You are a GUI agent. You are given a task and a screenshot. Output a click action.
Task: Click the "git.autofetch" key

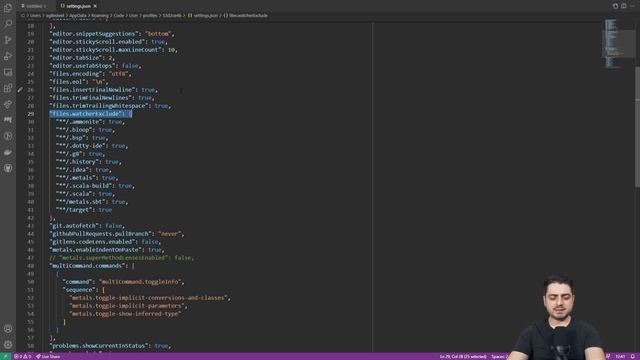[74, 226]
